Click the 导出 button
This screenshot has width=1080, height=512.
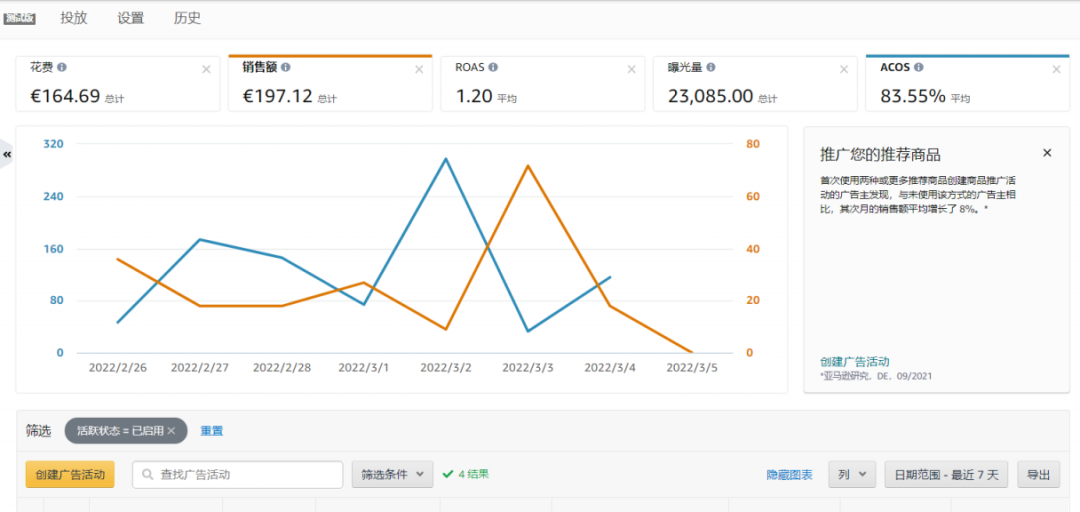coord(1039,474)
